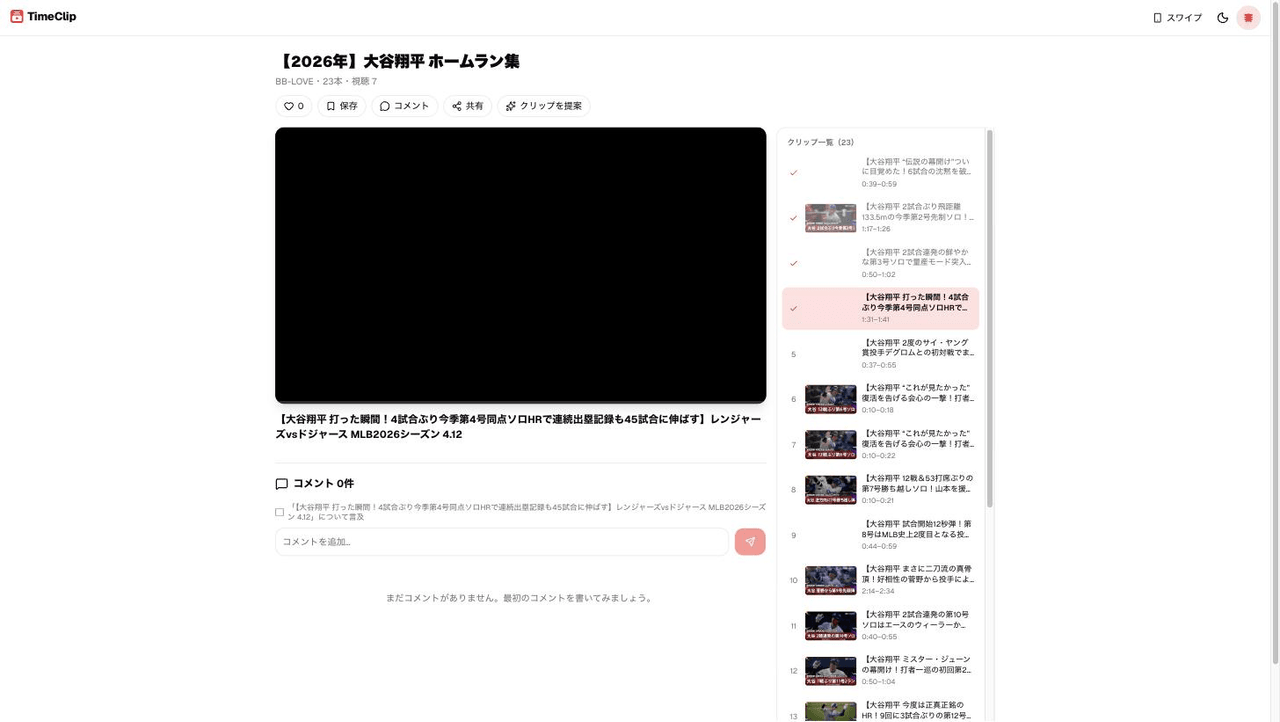This screenshot has height=722, width=1280.
Task: Click the current video title below player
Action: (520, 427)
